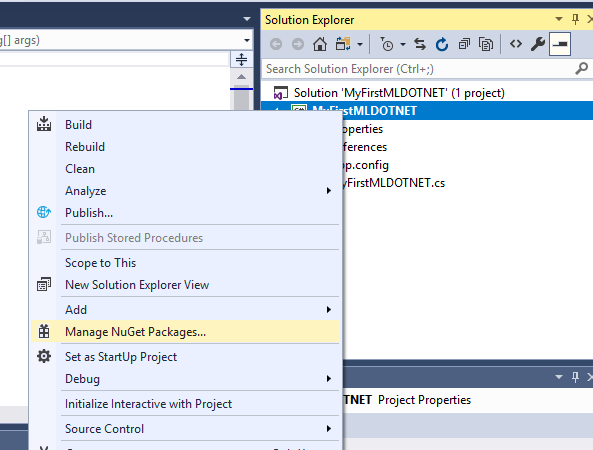Click the View Code icon
Viewport: 593px width, 450px height.
pyautogui.click(x=516, y=44)
